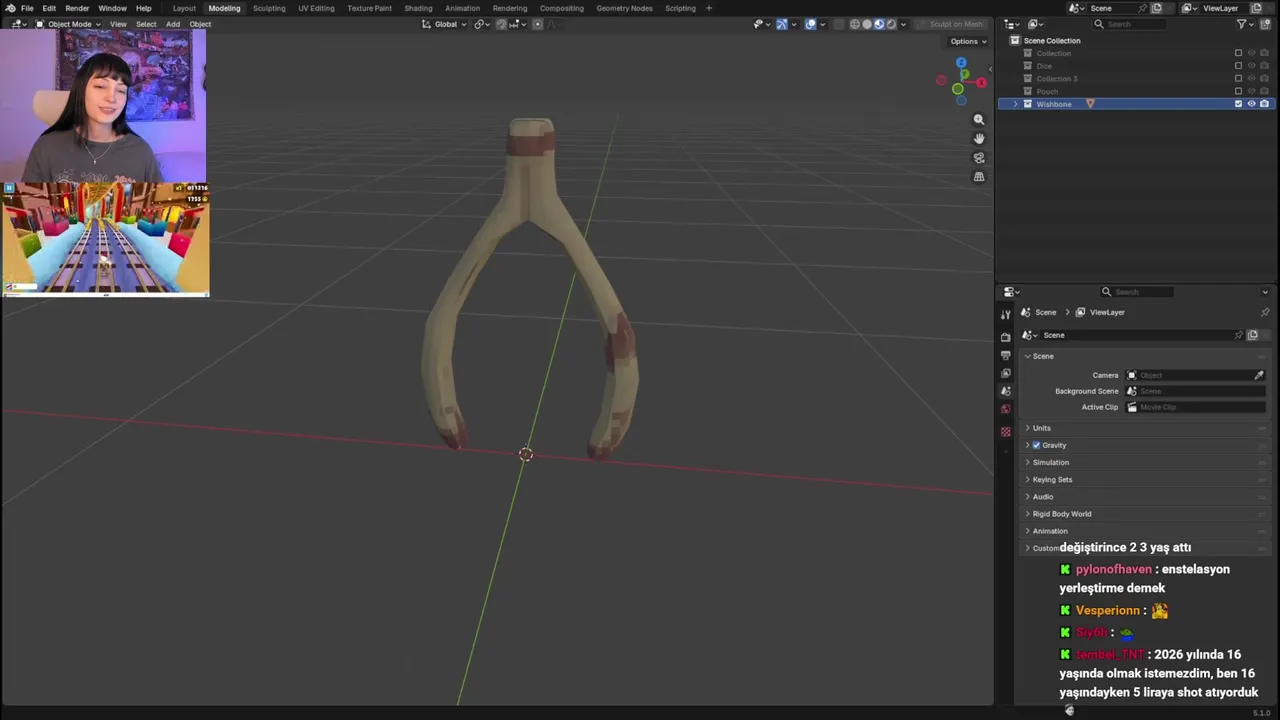Screen dimensions: 1280x720
Task: Click the add workspace plus icon
Action: coord(709,8)
